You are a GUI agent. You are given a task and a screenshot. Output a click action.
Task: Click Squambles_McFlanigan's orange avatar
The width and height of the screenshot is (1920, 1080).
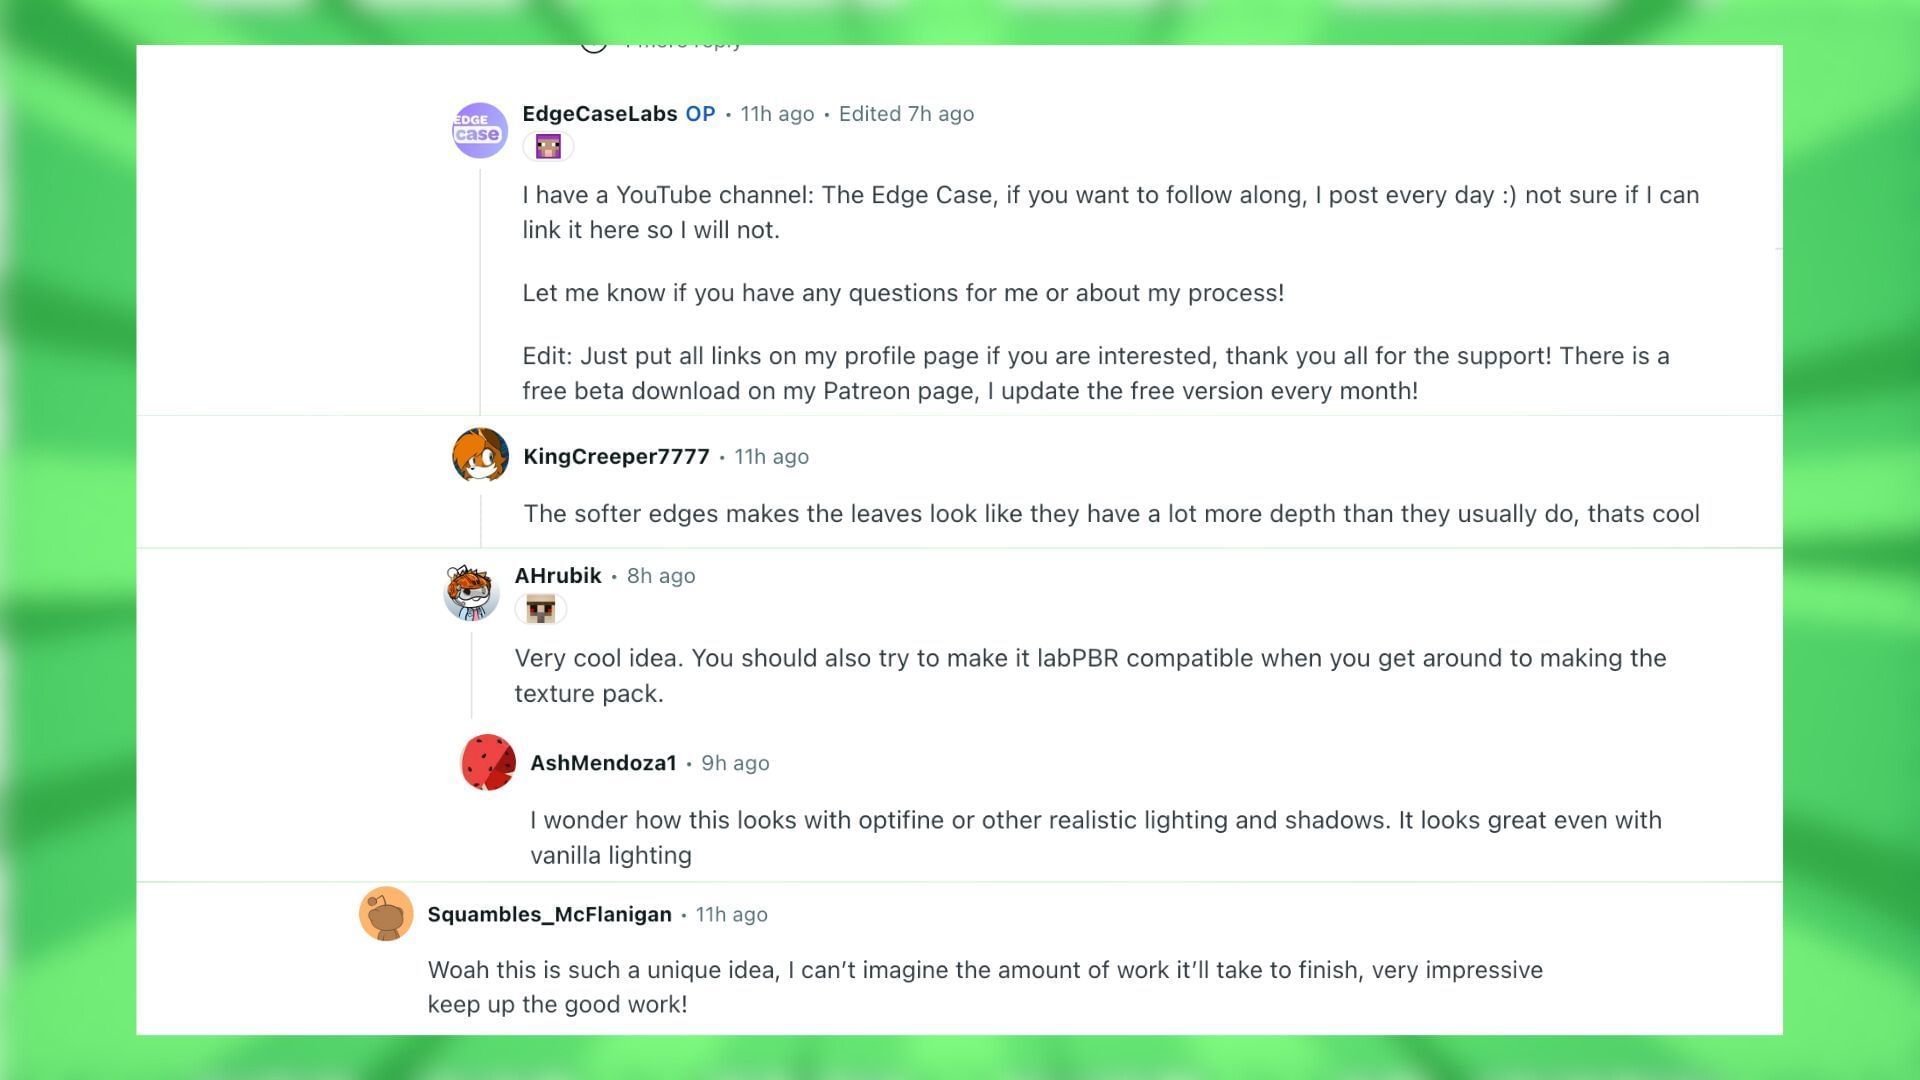pyautogui.click(x=386, y=914)
